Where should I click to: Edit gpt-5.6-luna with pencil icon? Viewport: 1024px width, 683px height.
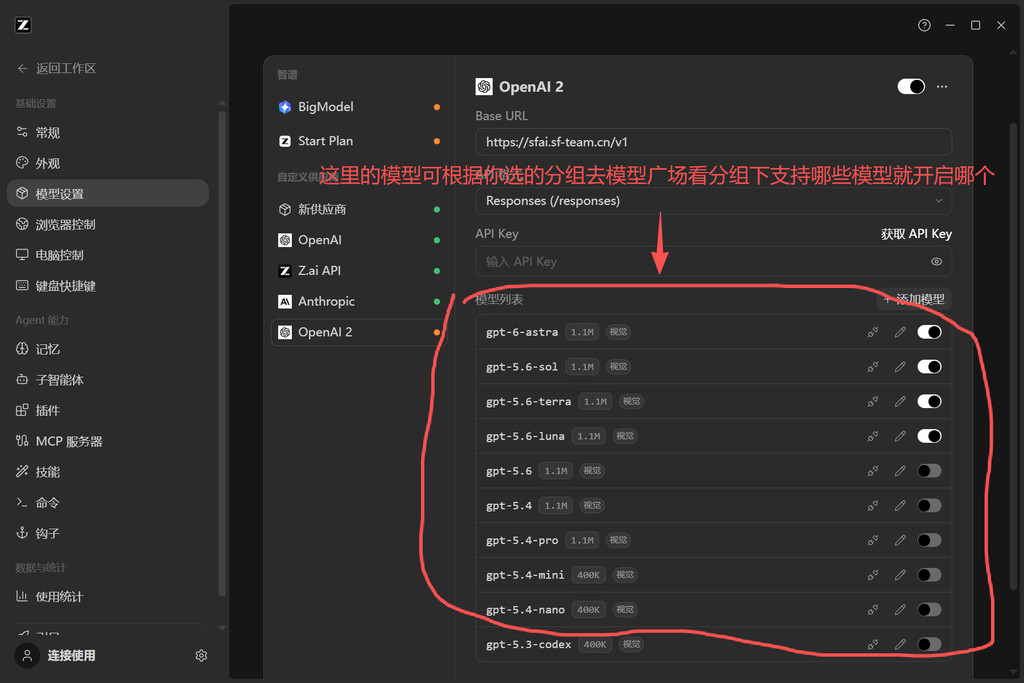(x=900, y=436)
